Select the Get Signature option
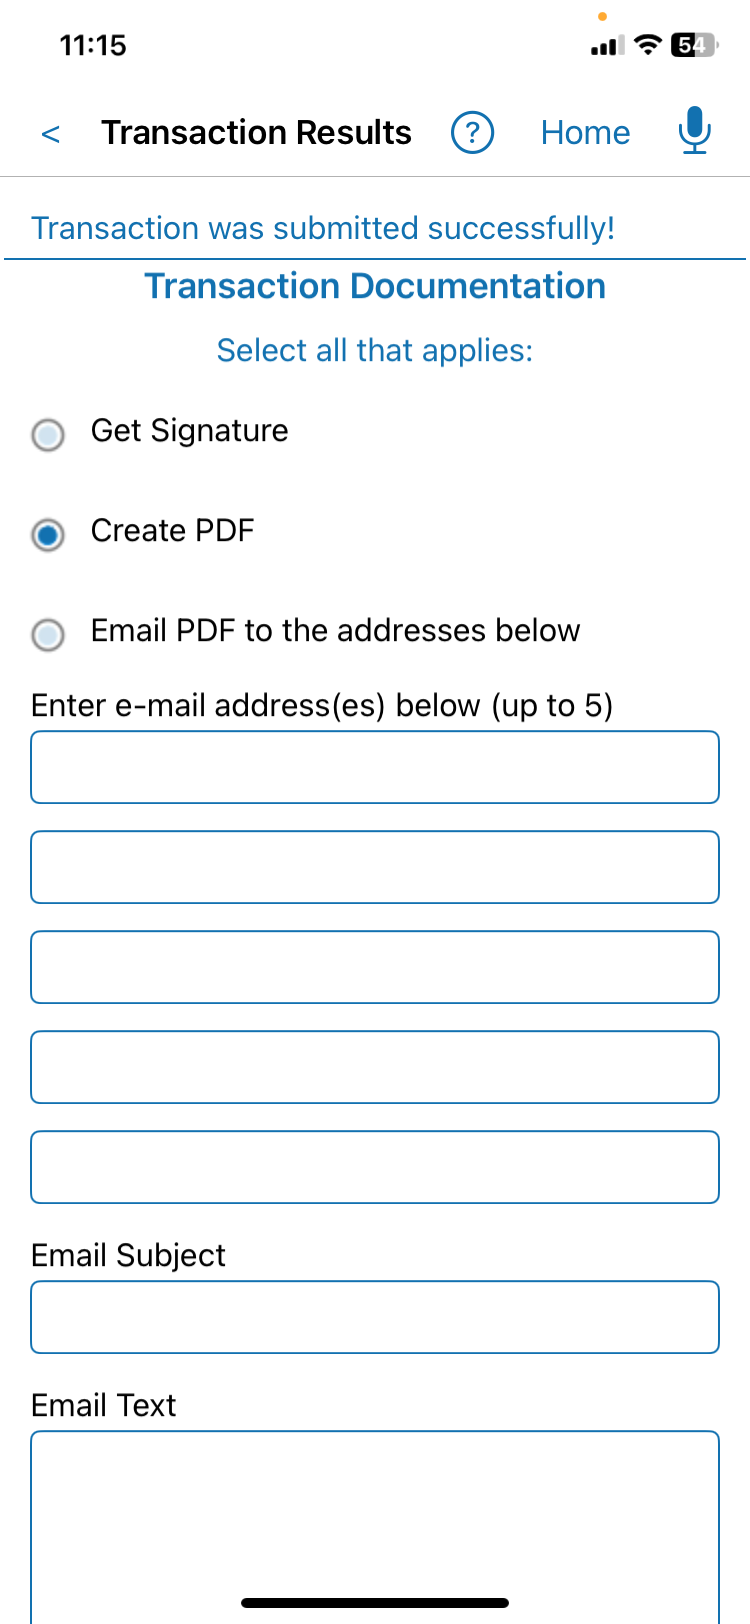This screenshot has width=750, height=1624. pyautogui.click(x=48, y=434)
